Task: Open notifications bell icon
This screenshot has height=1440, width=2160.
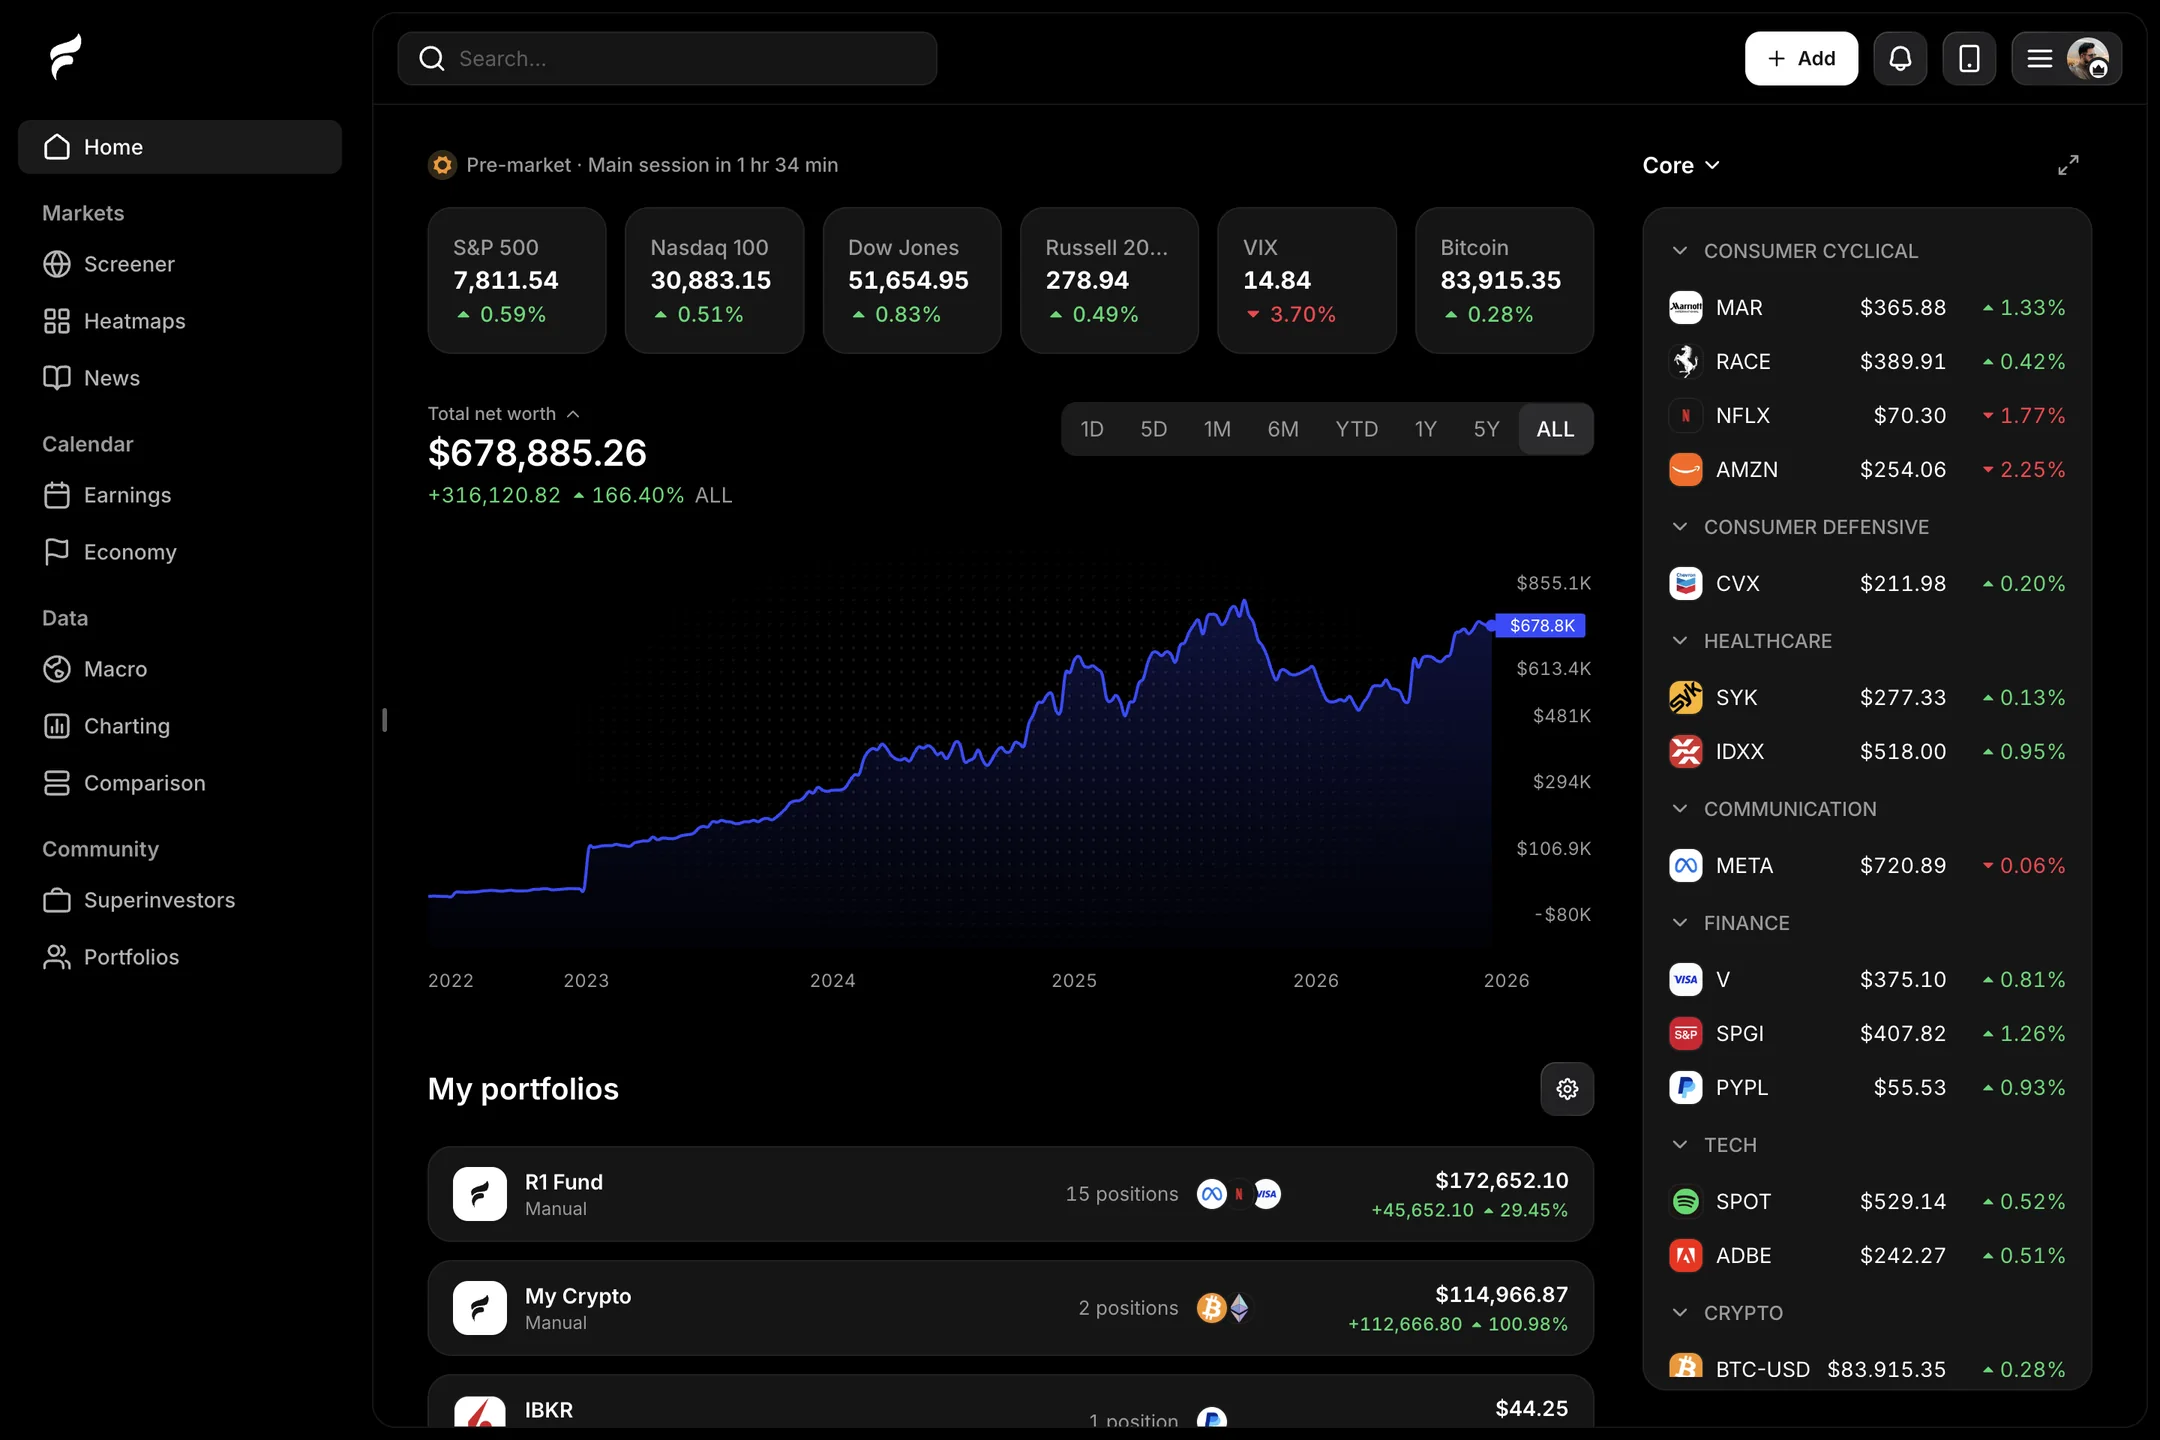Action: tap(1900, 59)
